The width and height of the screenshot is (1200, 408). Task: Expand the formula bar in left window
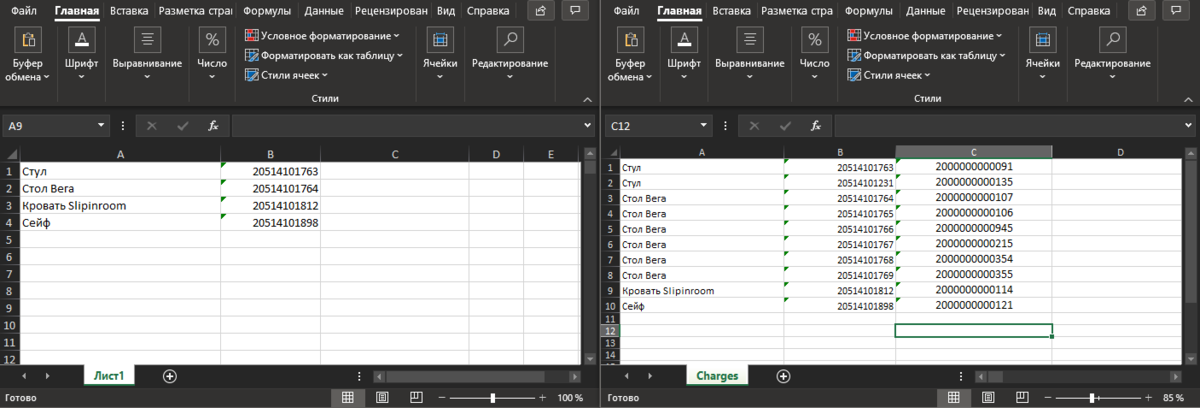point(587,126)
